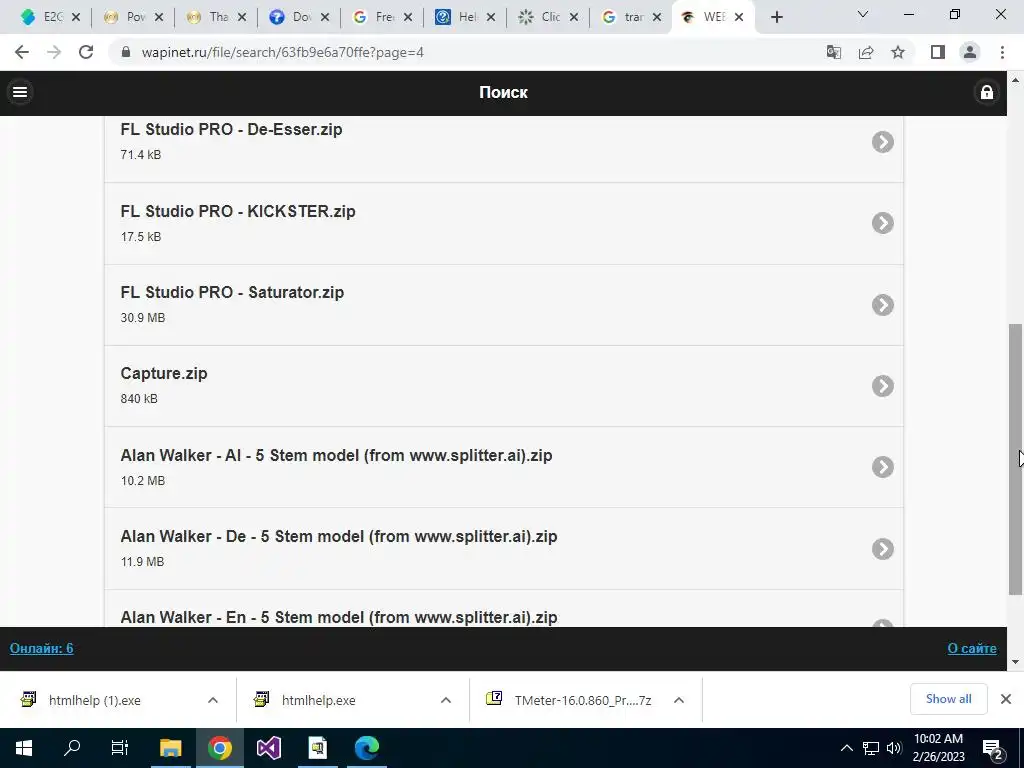The image size is (1024, 768).
Task: Open the О сайте link
Action: [x=972, y=648]
